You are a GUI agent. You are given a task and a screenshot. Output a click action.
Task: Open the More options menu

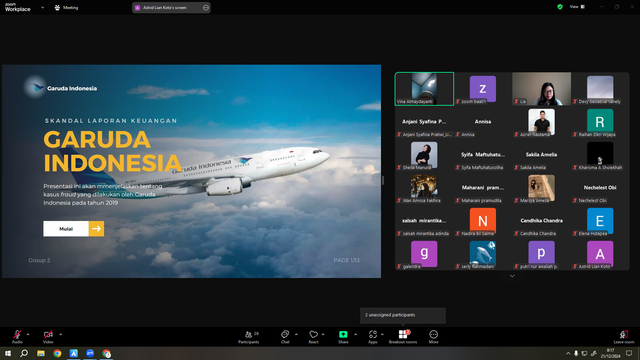click(433, 336)
